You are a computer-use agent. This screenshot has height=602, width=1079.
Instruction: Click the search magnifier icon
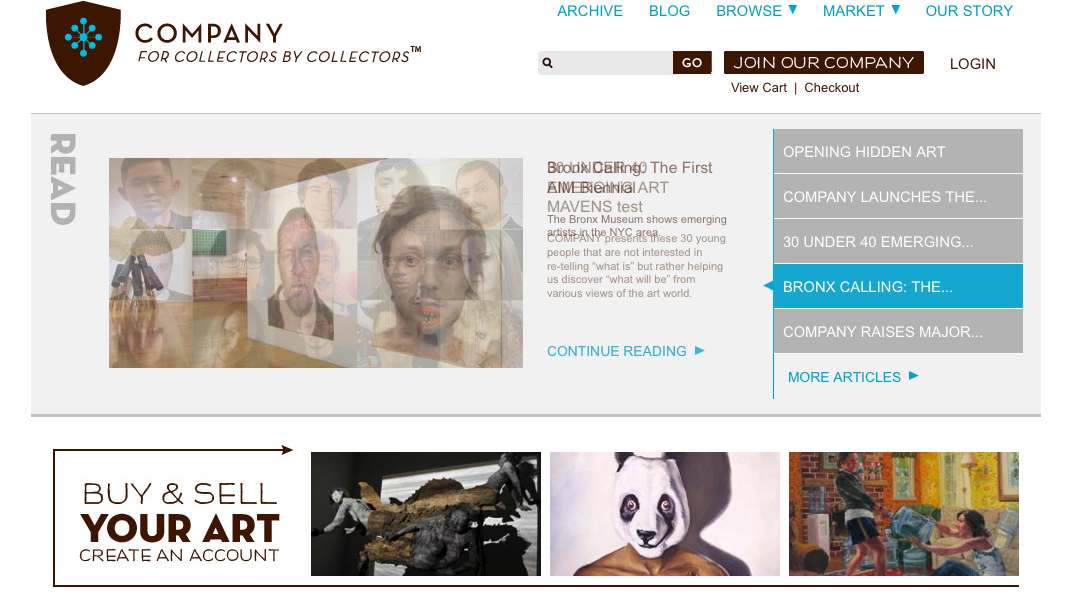(548, 63)
